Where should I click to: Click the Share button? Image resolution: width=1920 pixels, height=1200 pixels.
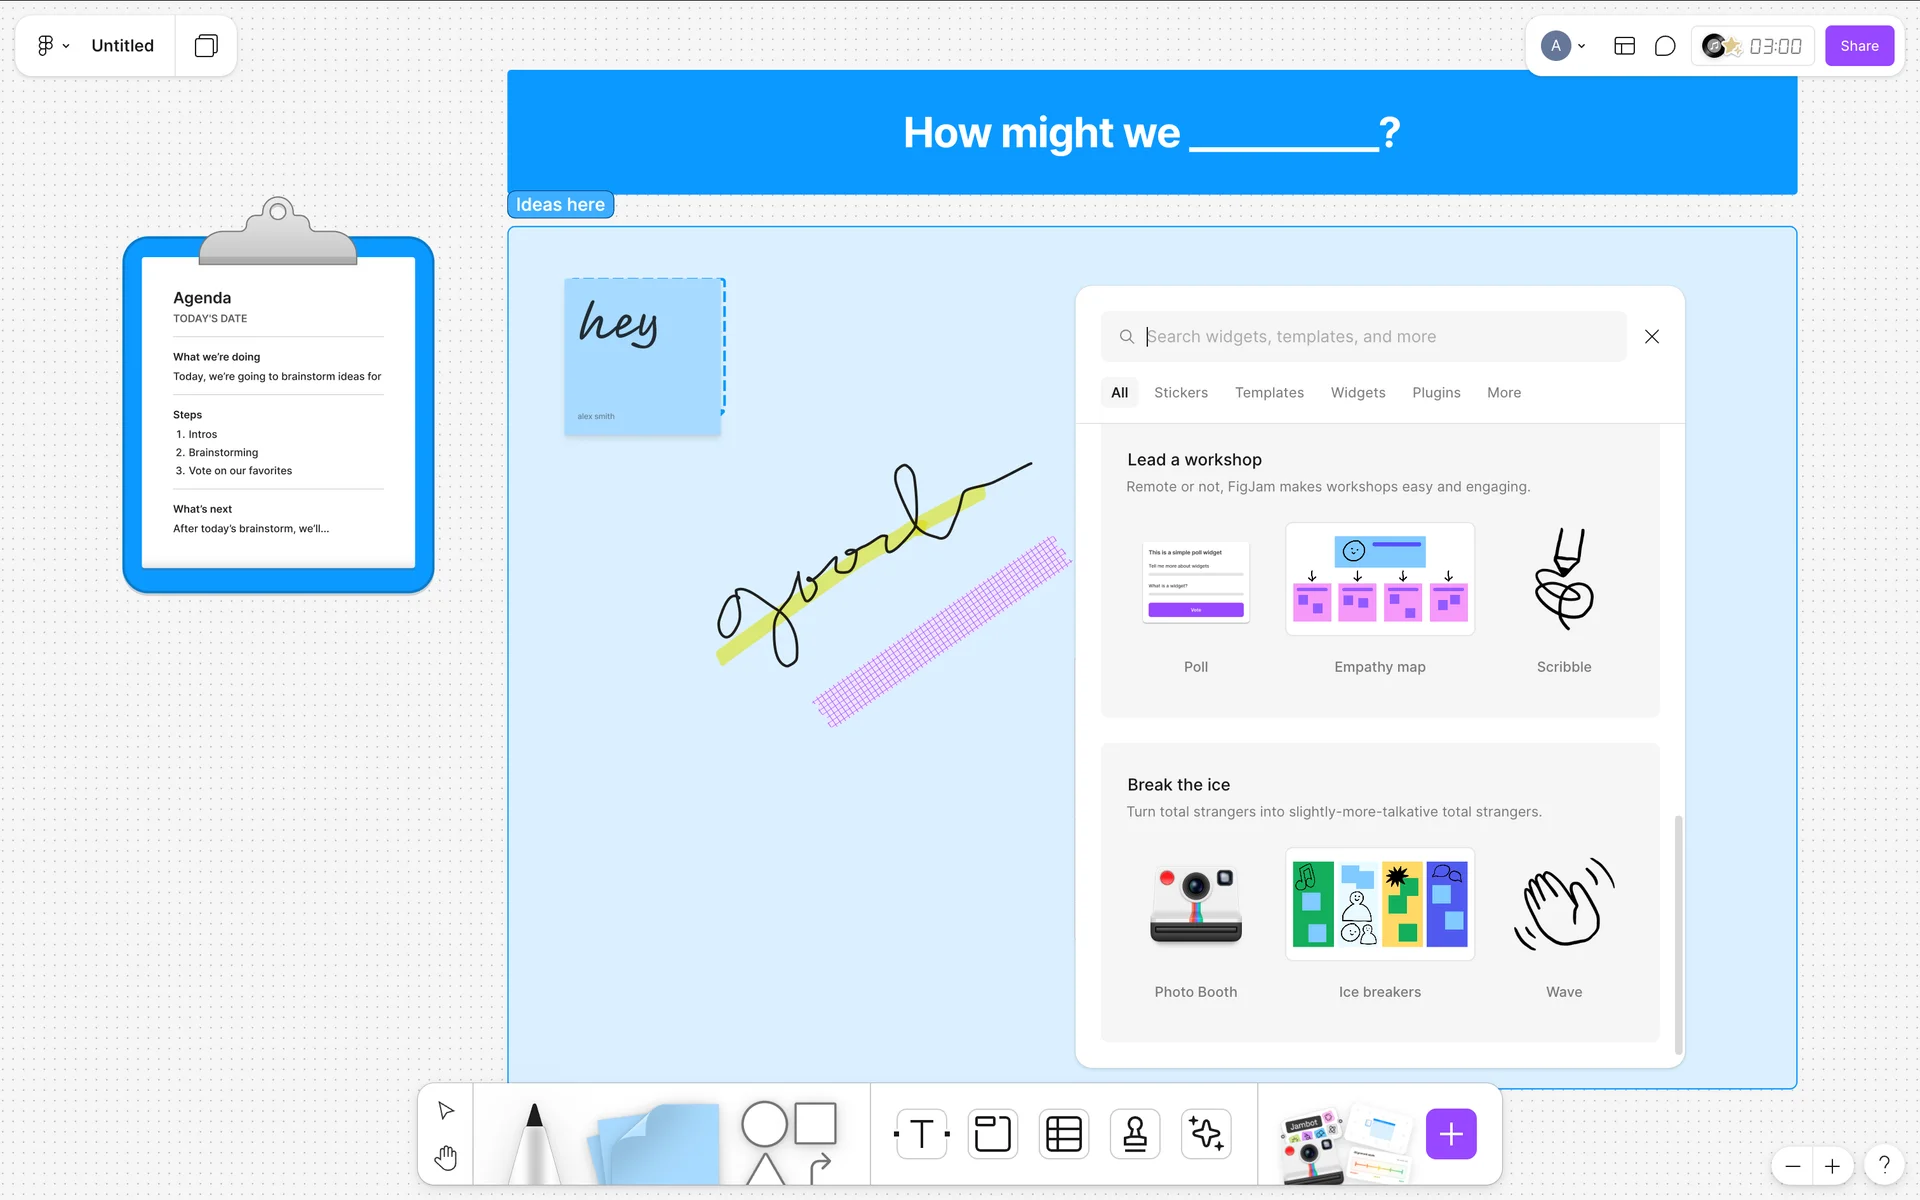coord(1858,46)
